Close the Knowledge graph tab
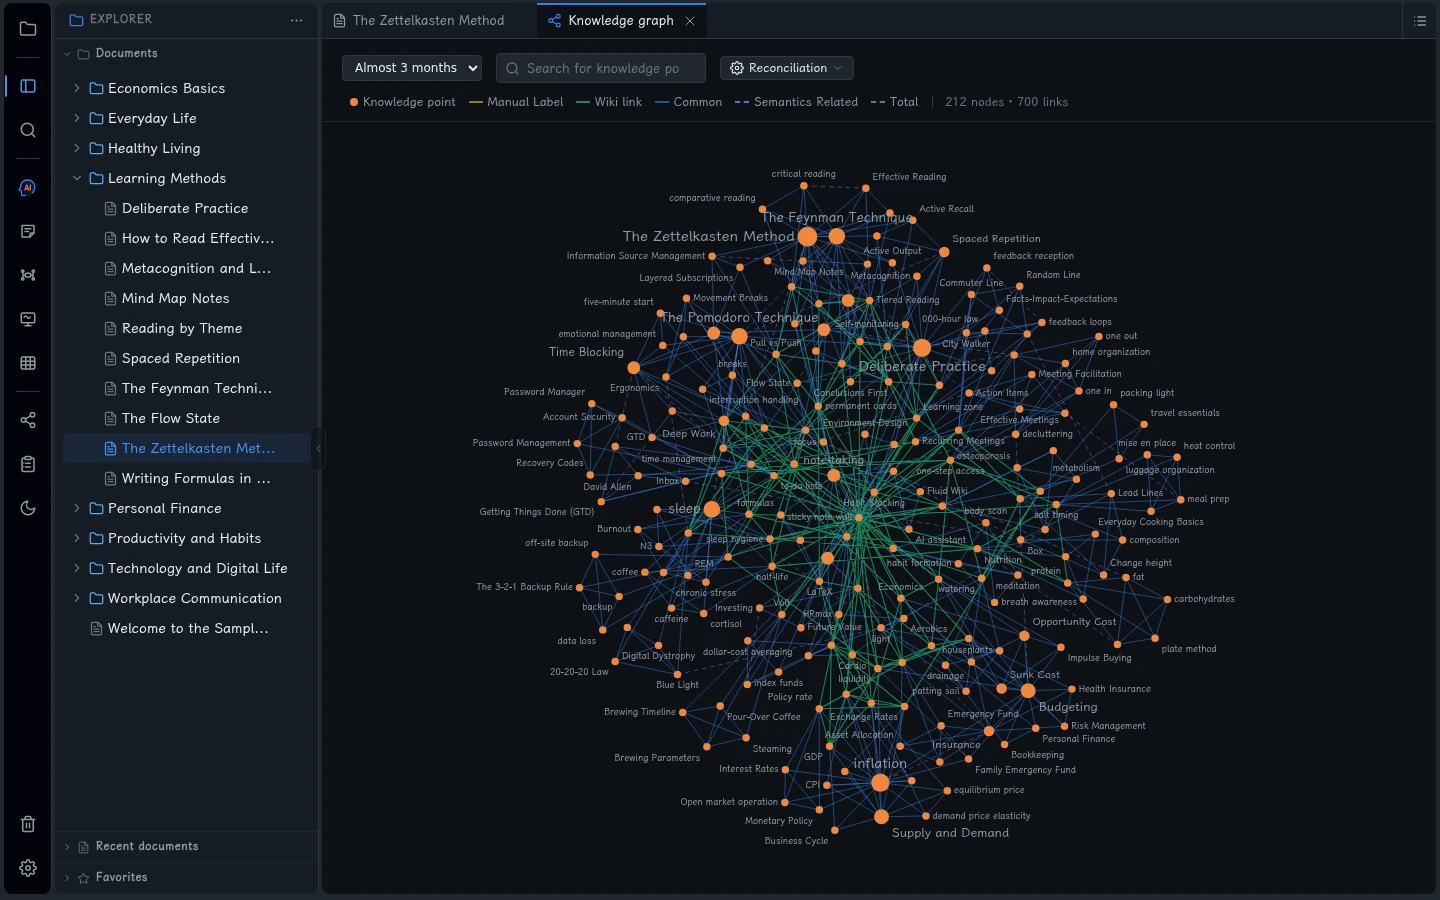The height and width of the screenshot is (900, 1440). [690, 21]
